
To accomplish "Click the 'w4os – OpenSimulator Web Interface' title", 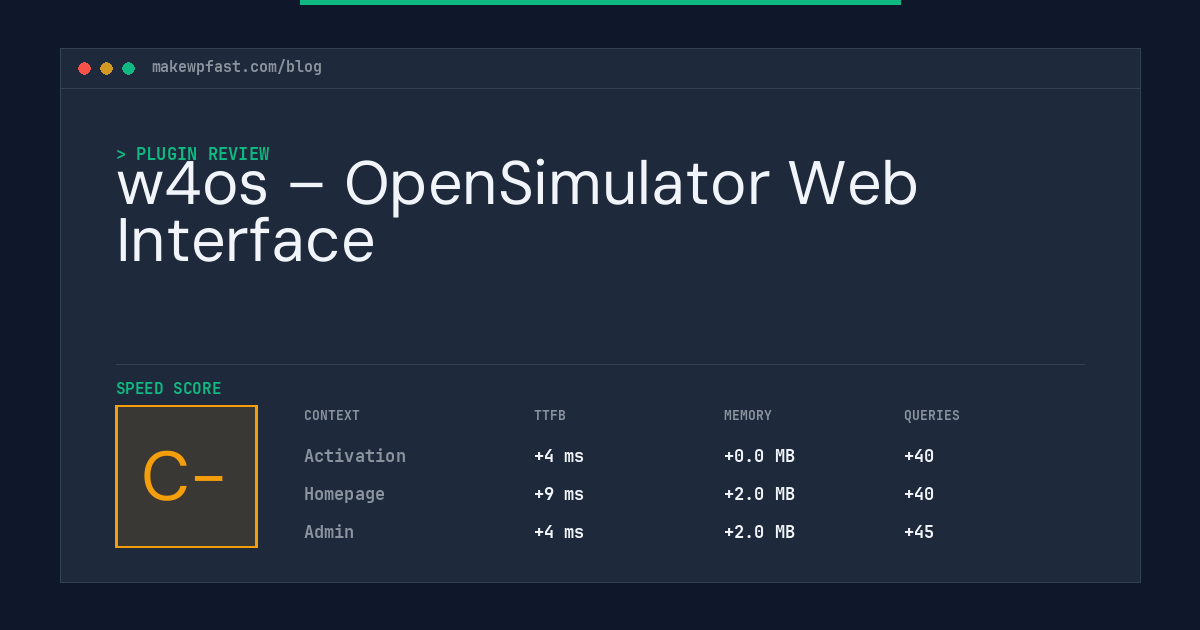I will (517, 212).
